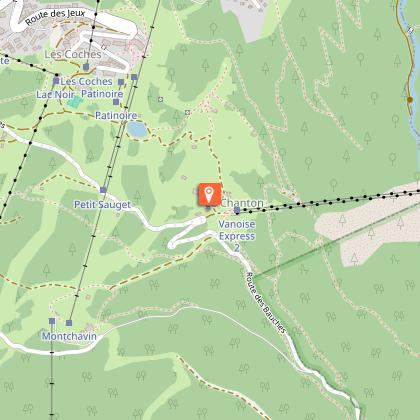This screenshot has height=420, width=420.
Task: Select the Lac Noir label
Action: 55,95
